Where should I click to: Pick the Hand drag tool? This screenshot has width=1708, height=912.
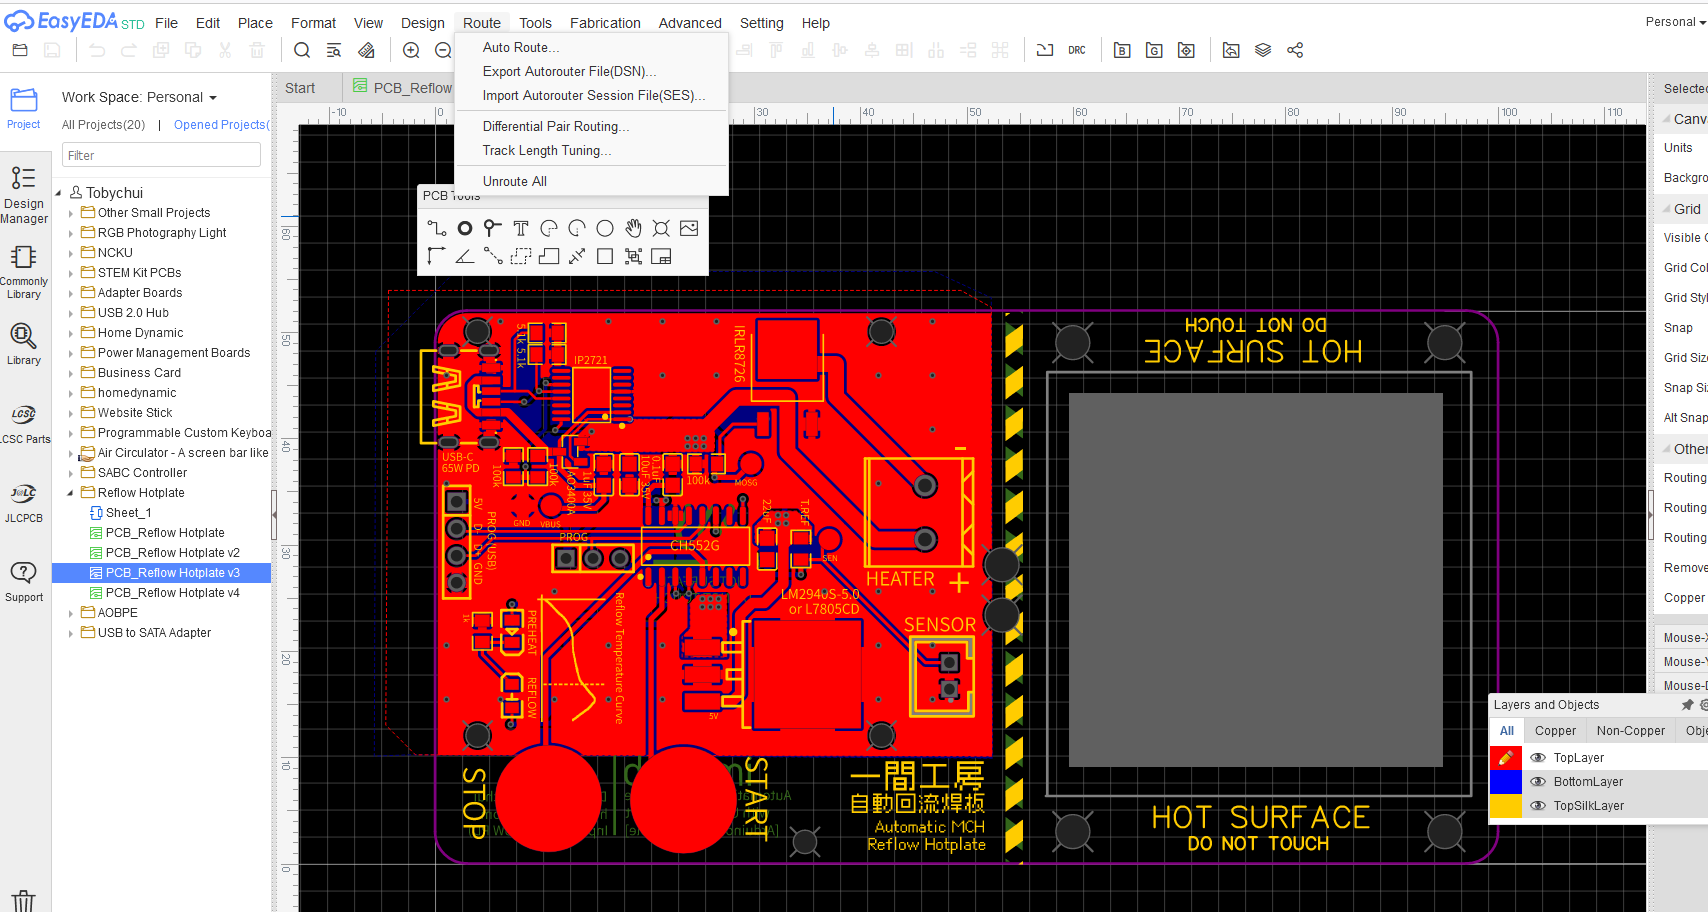click(x=633, y=228)
